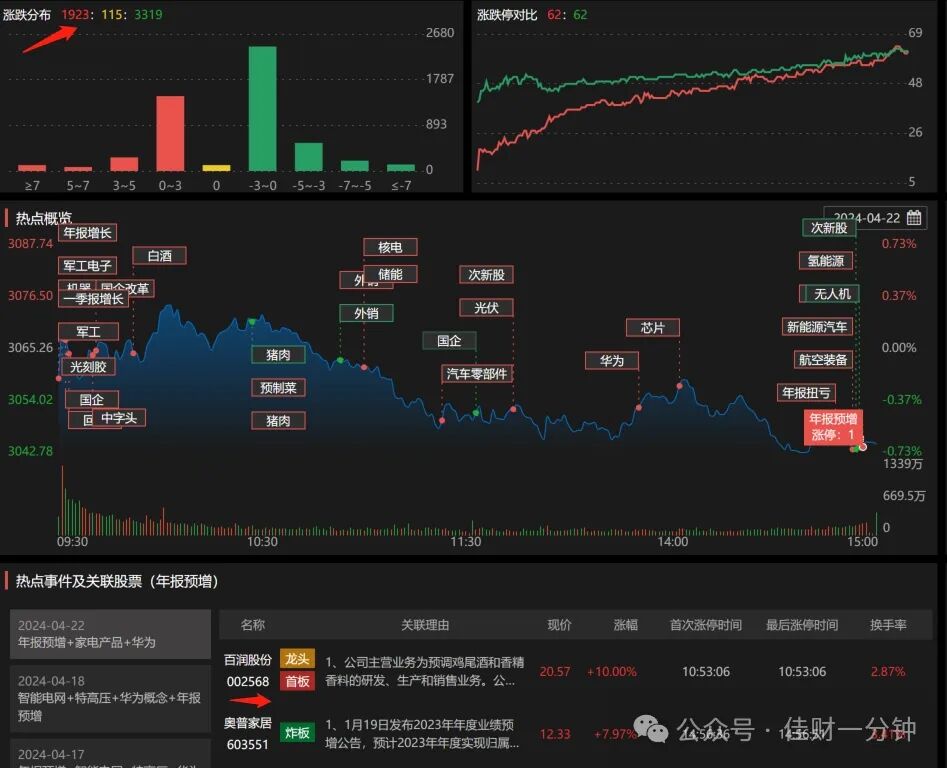947x768 pixels.
Task: Sort by the 涨幅 column header
Action: [x=625, y=624]
